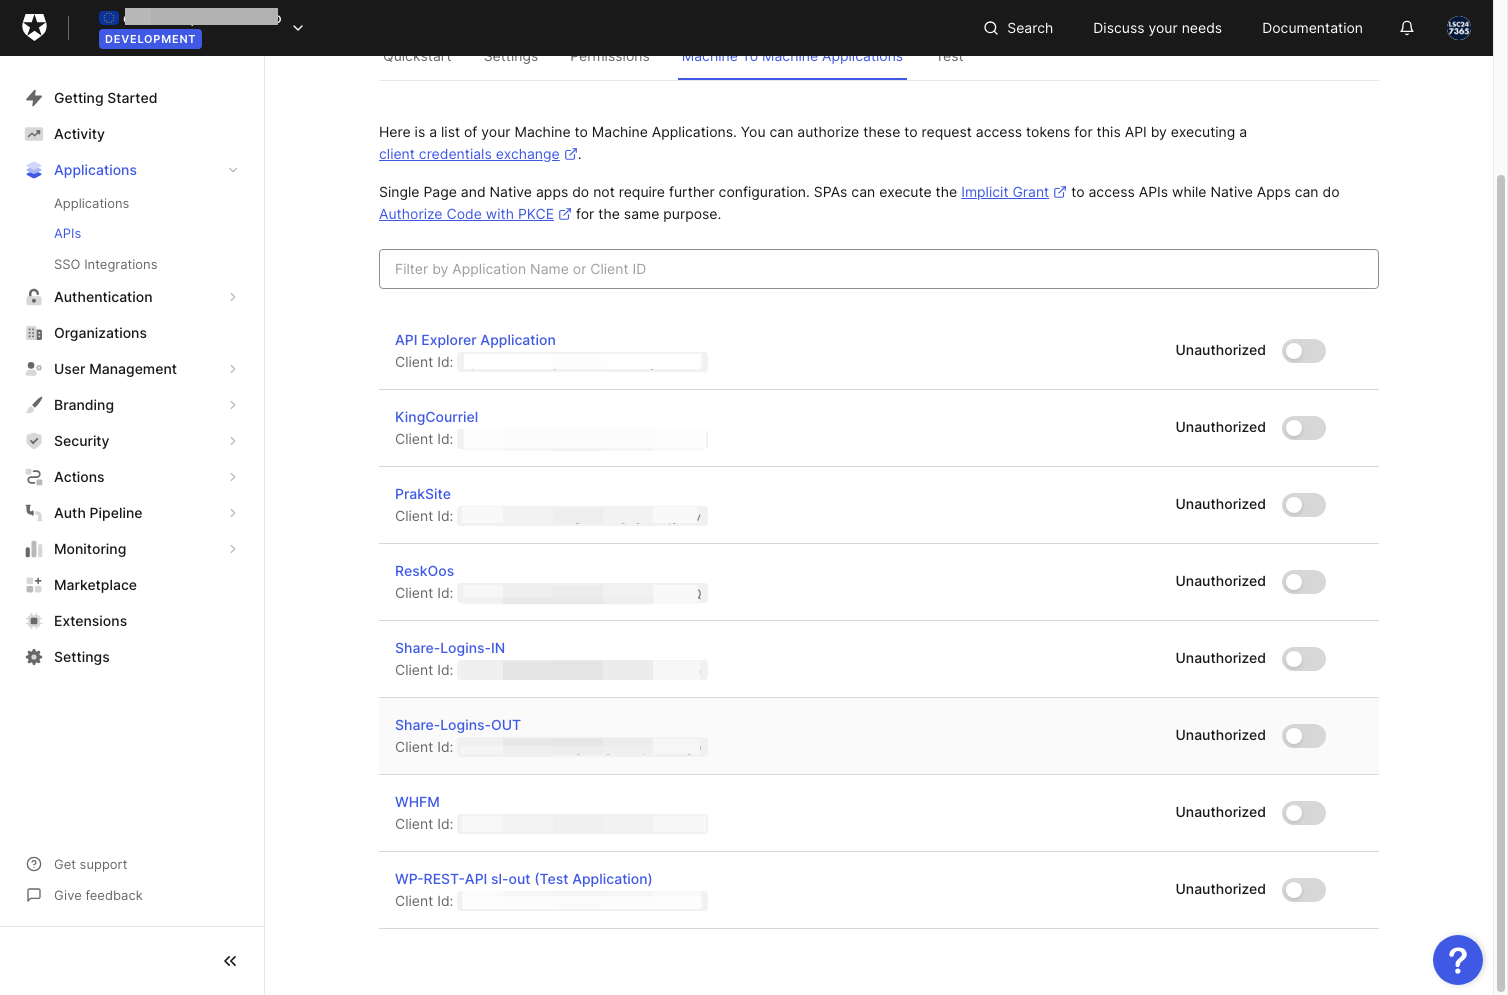This screenshot has height=995, width=1508.
Task: Collapse the Applications sidebar section chevron
Action: click(233, 170)
